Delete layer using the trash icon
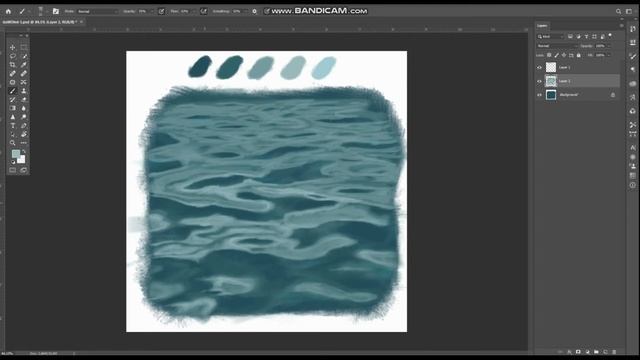 point(614,352)
